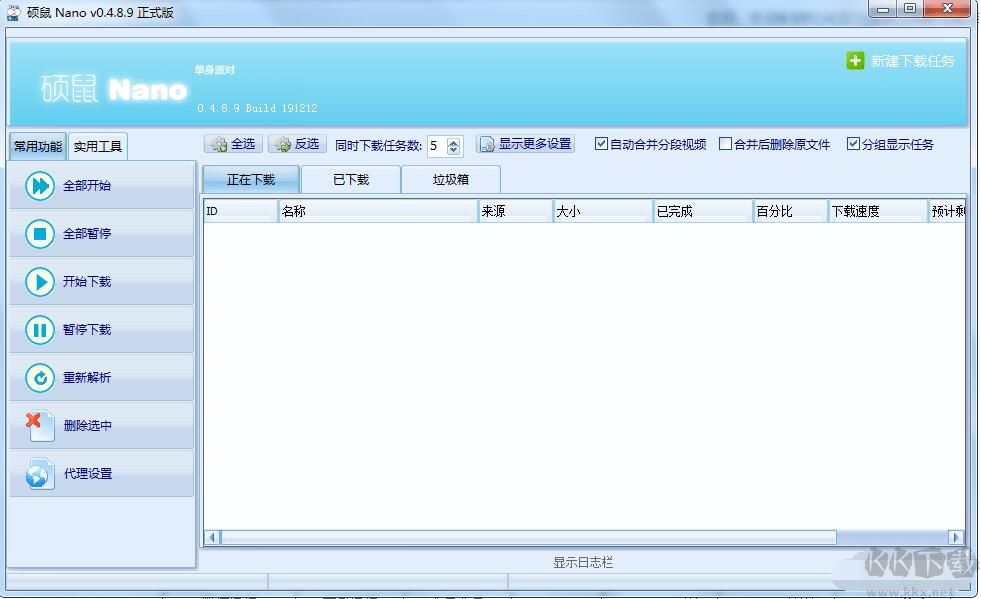981x599 pixels.
Task: Click the download task count field
Action: (437, 146)
